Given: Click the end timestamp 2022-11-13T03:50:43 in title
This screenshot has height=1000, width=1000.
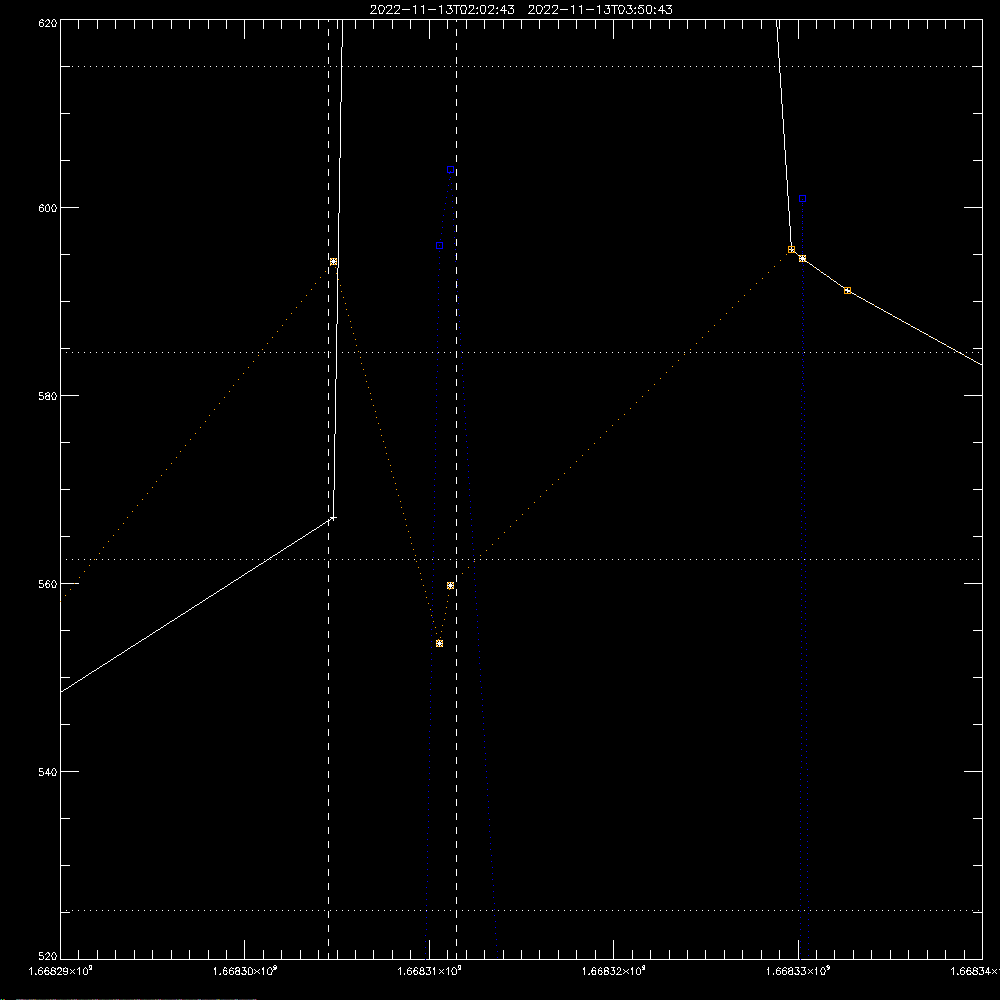Looking at the screenshot, I should pyautogui.click(x=600, y=10).
